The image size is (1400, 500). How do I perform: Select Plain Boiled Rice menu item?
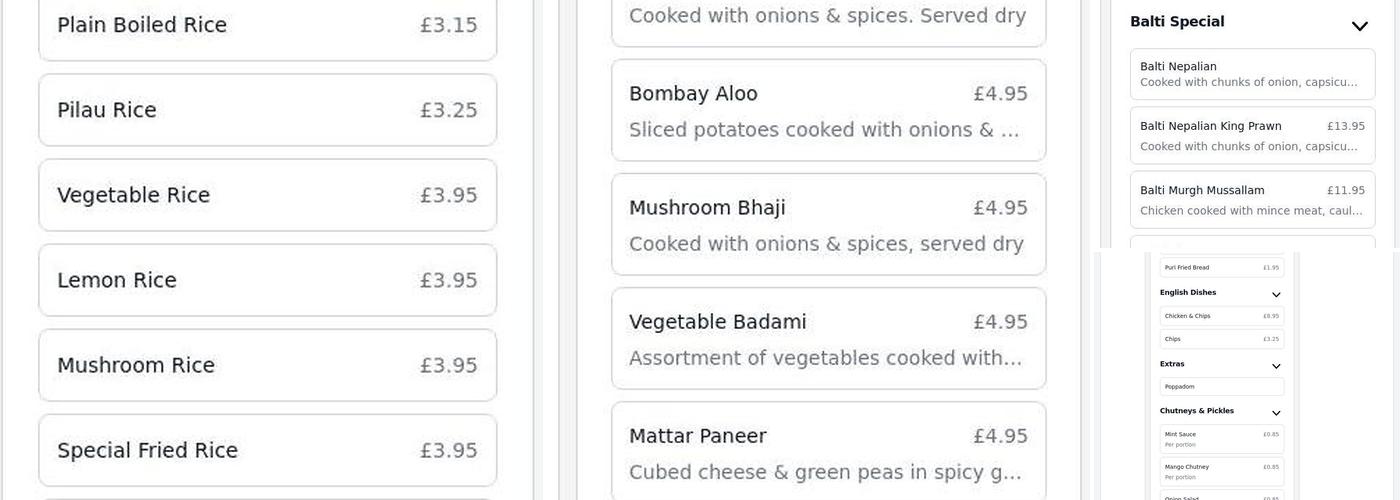[267, 26]
